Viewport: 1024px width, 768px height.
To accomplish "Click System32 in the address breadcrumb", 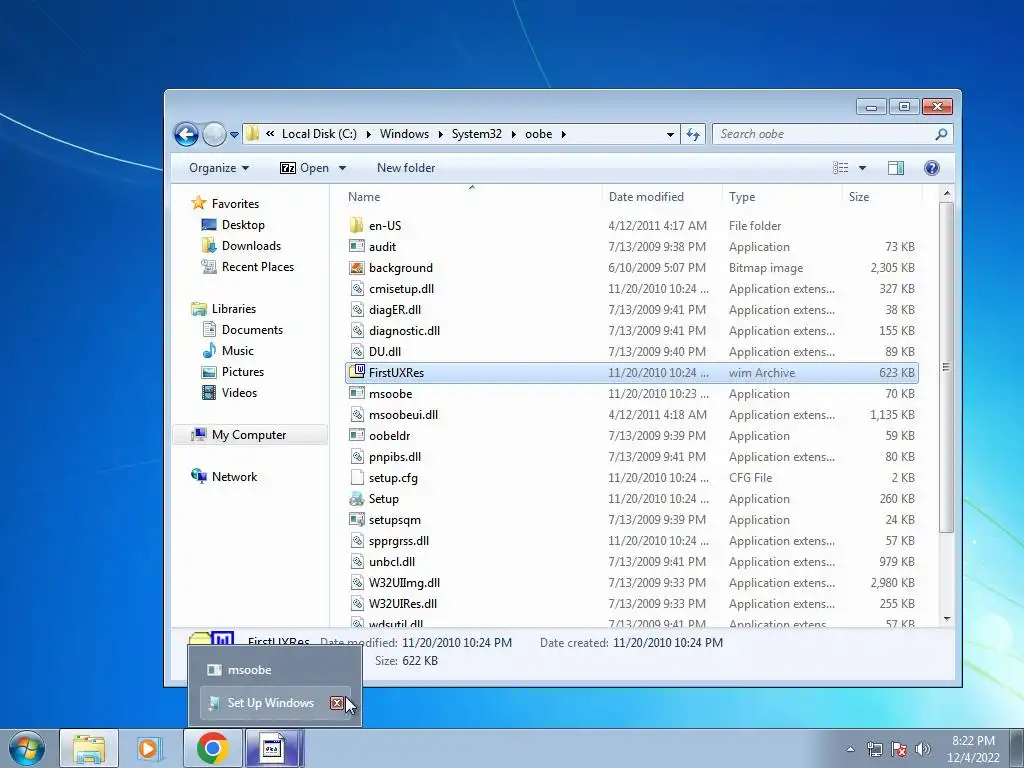I will (x=477, y=134).
